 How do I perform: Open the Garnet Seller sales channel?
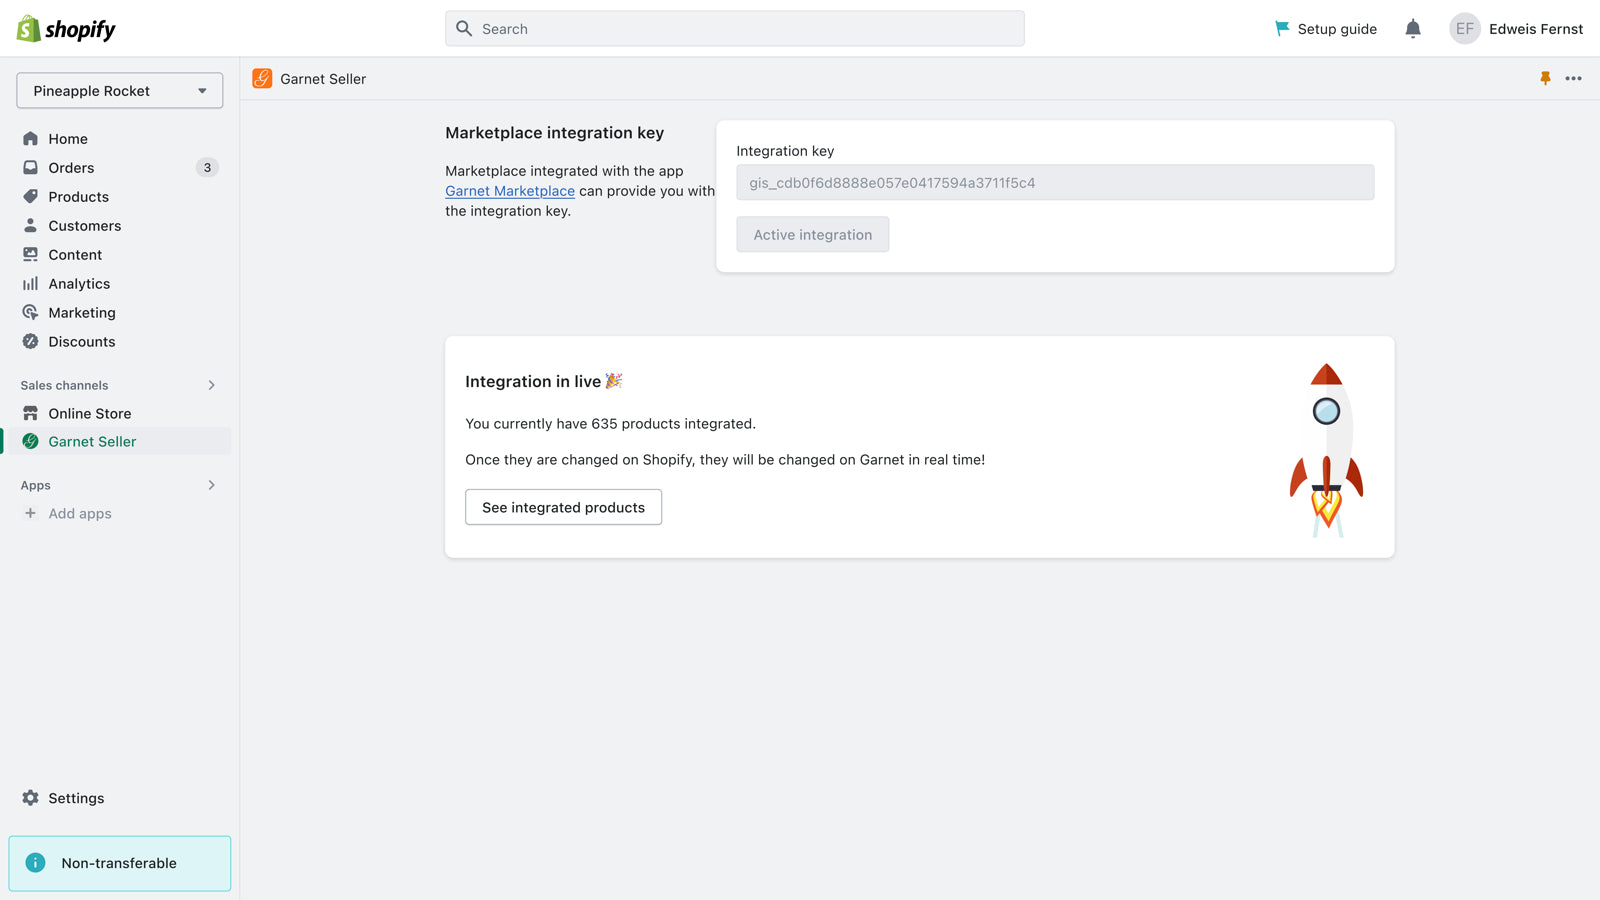92,441
